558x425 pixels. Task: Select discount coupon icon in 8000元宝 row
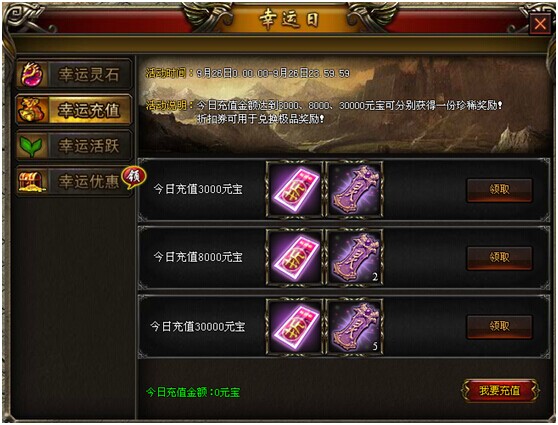coord(295,257)
